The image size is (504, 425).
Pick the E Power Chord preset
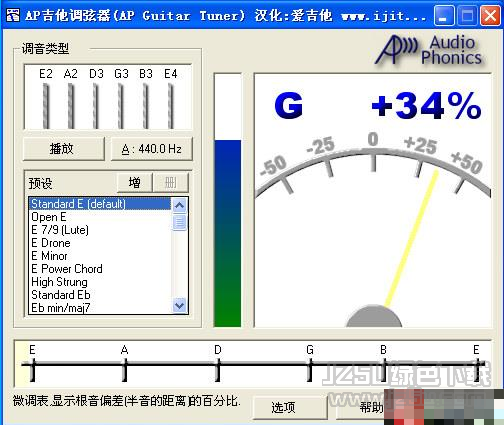tap(100, 269)
